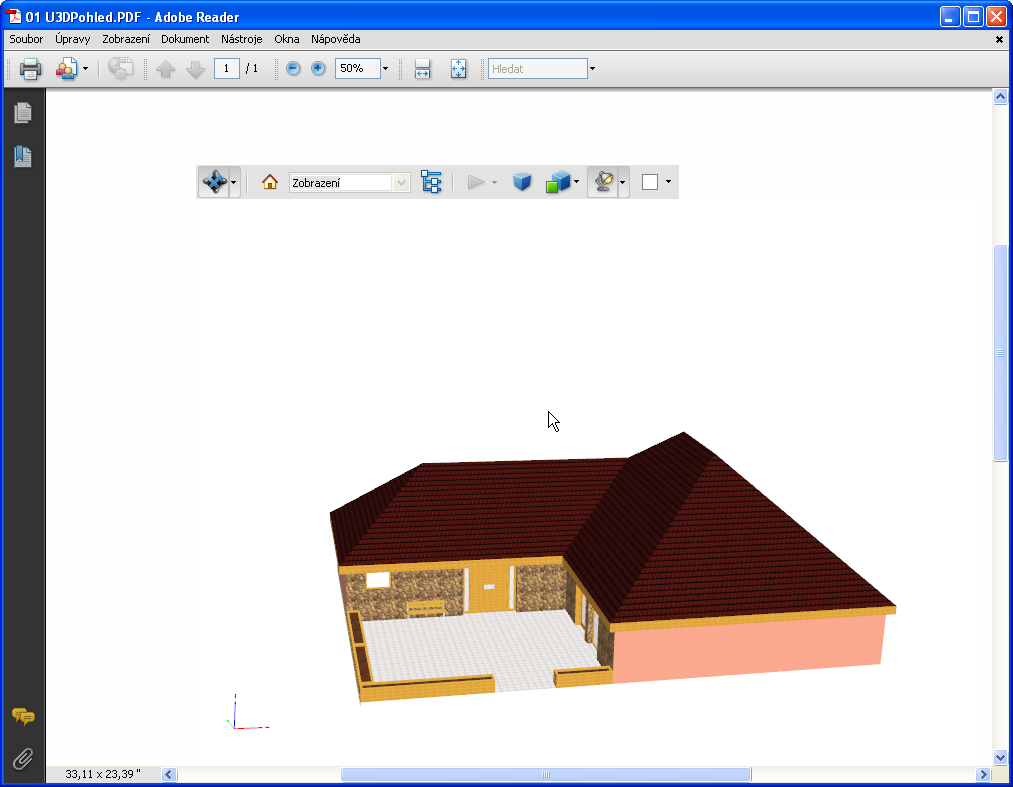Click the fit page button
Screen dimensions: 1013x787
tap(458, 68)
